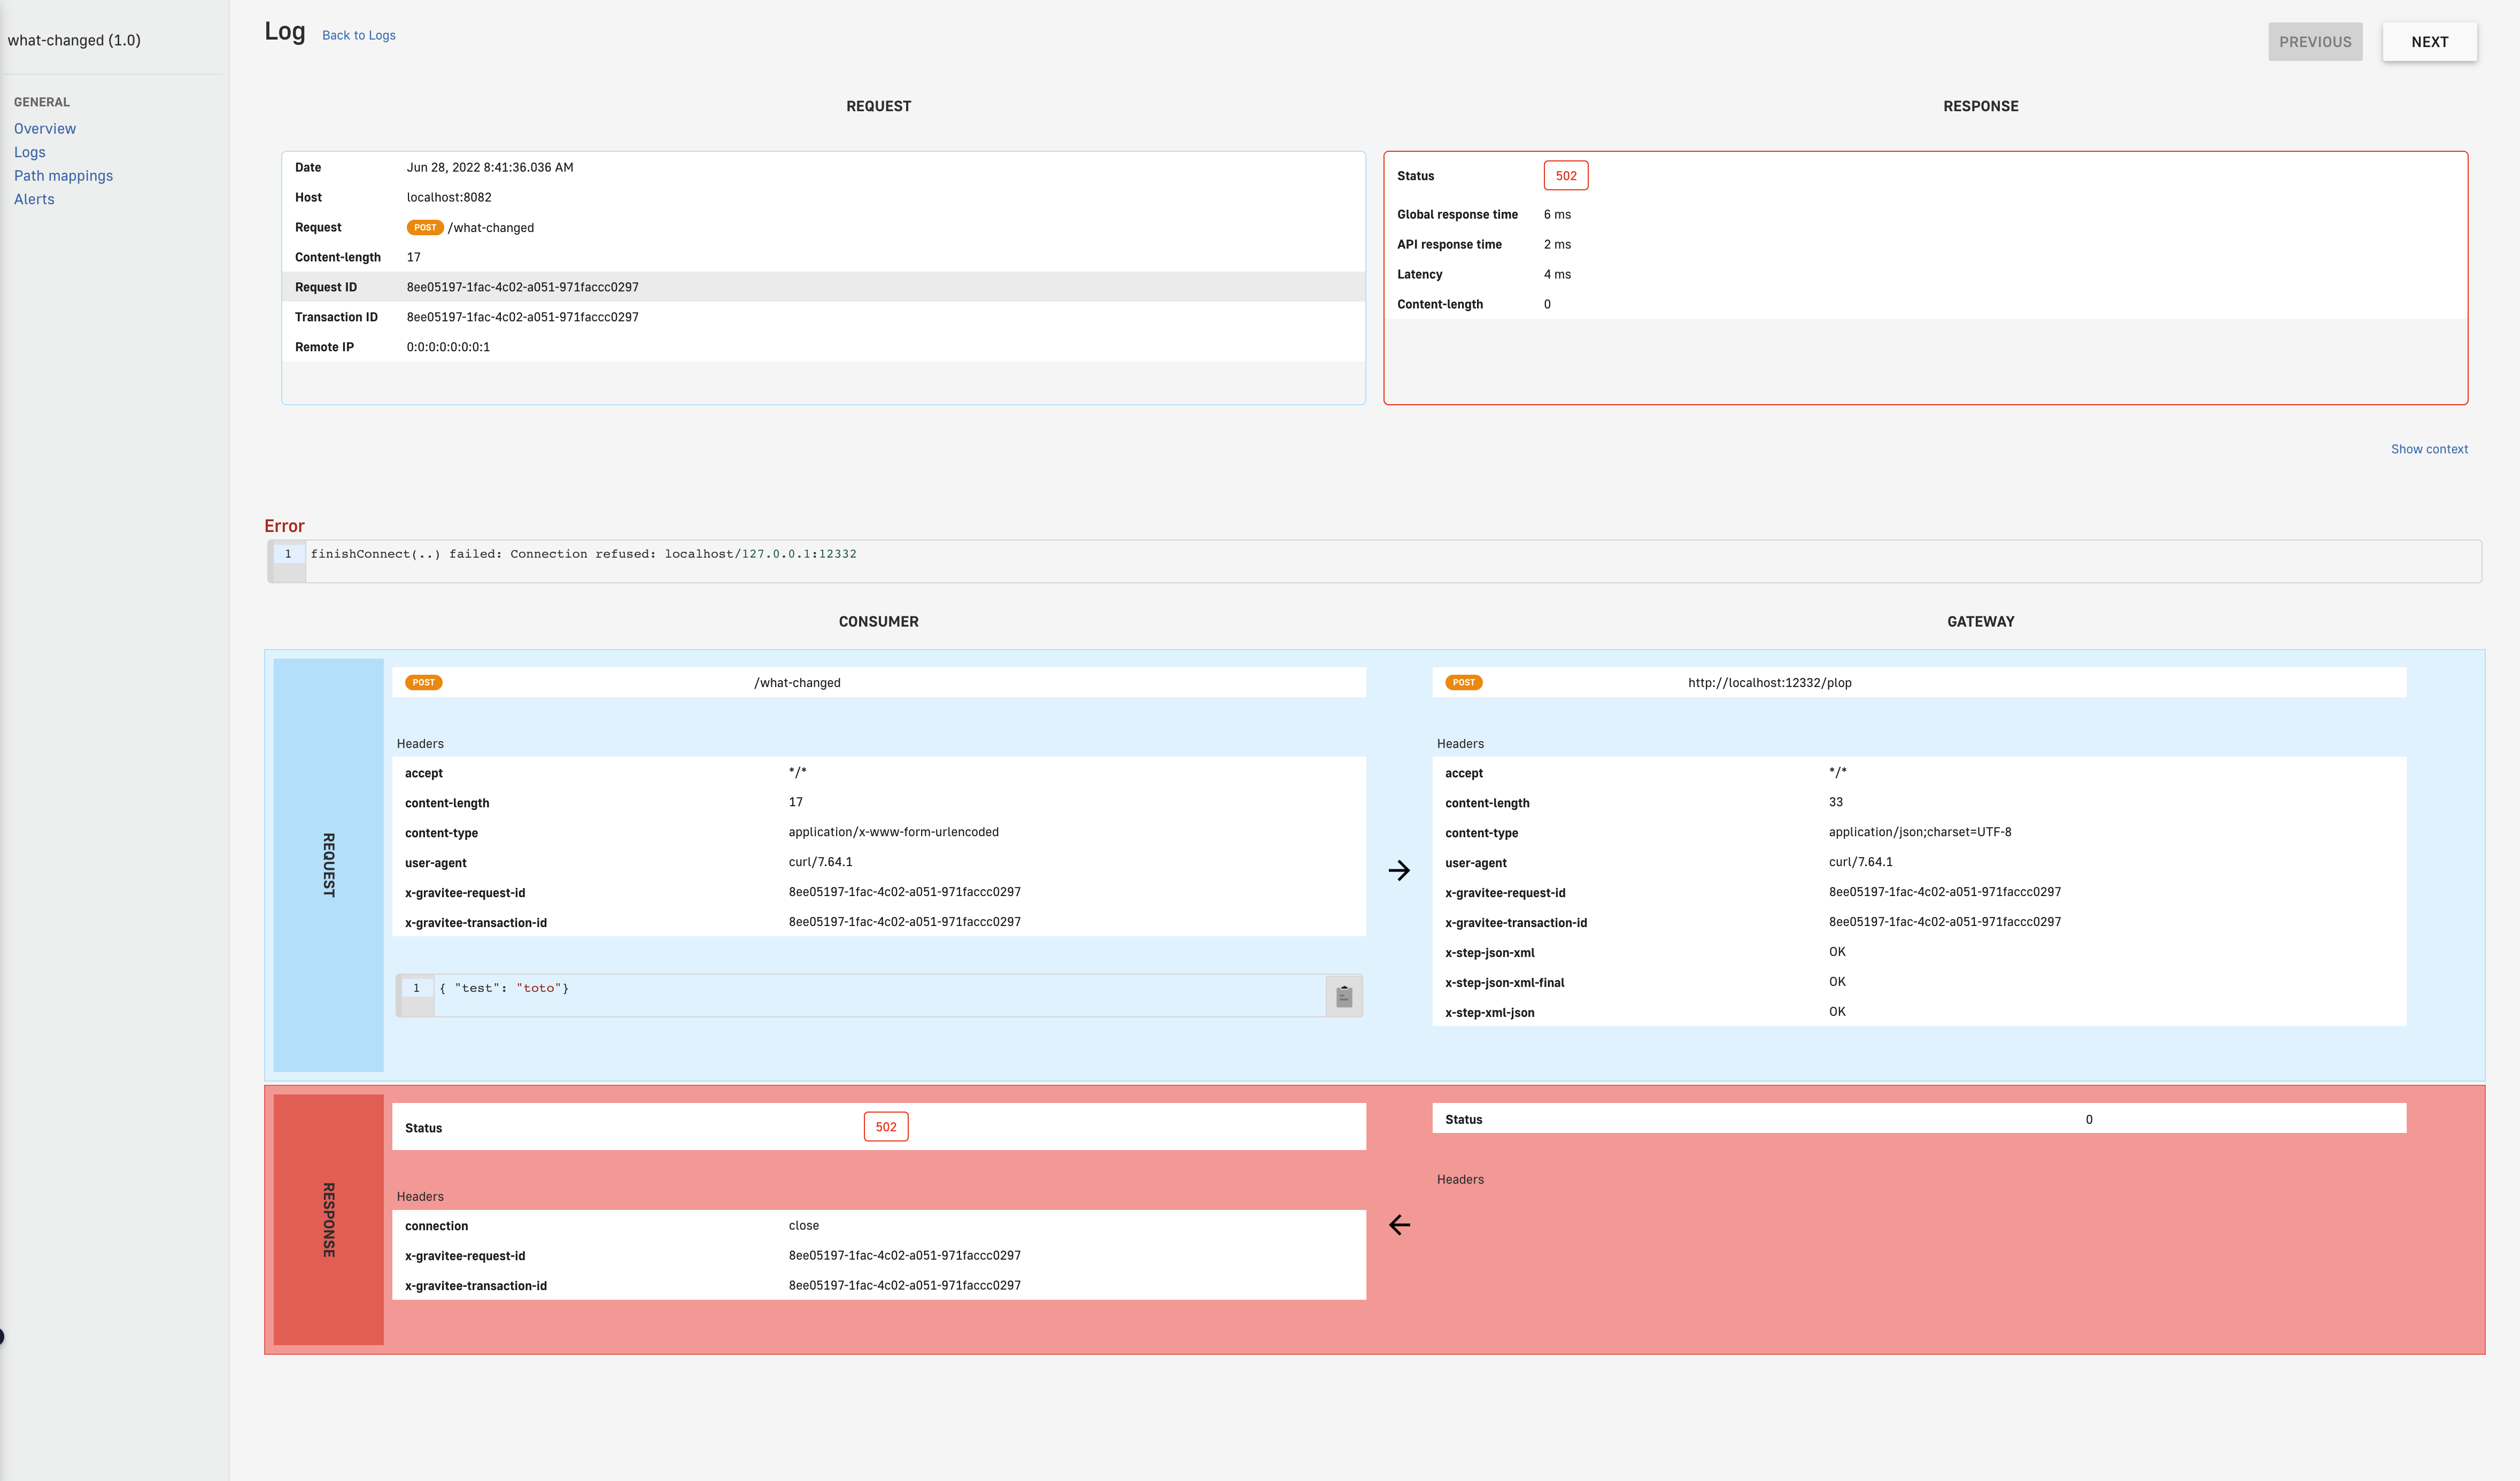Click the POST badge in the Request row
This screenshot has height=1481, width=2520.
[425, 228]
